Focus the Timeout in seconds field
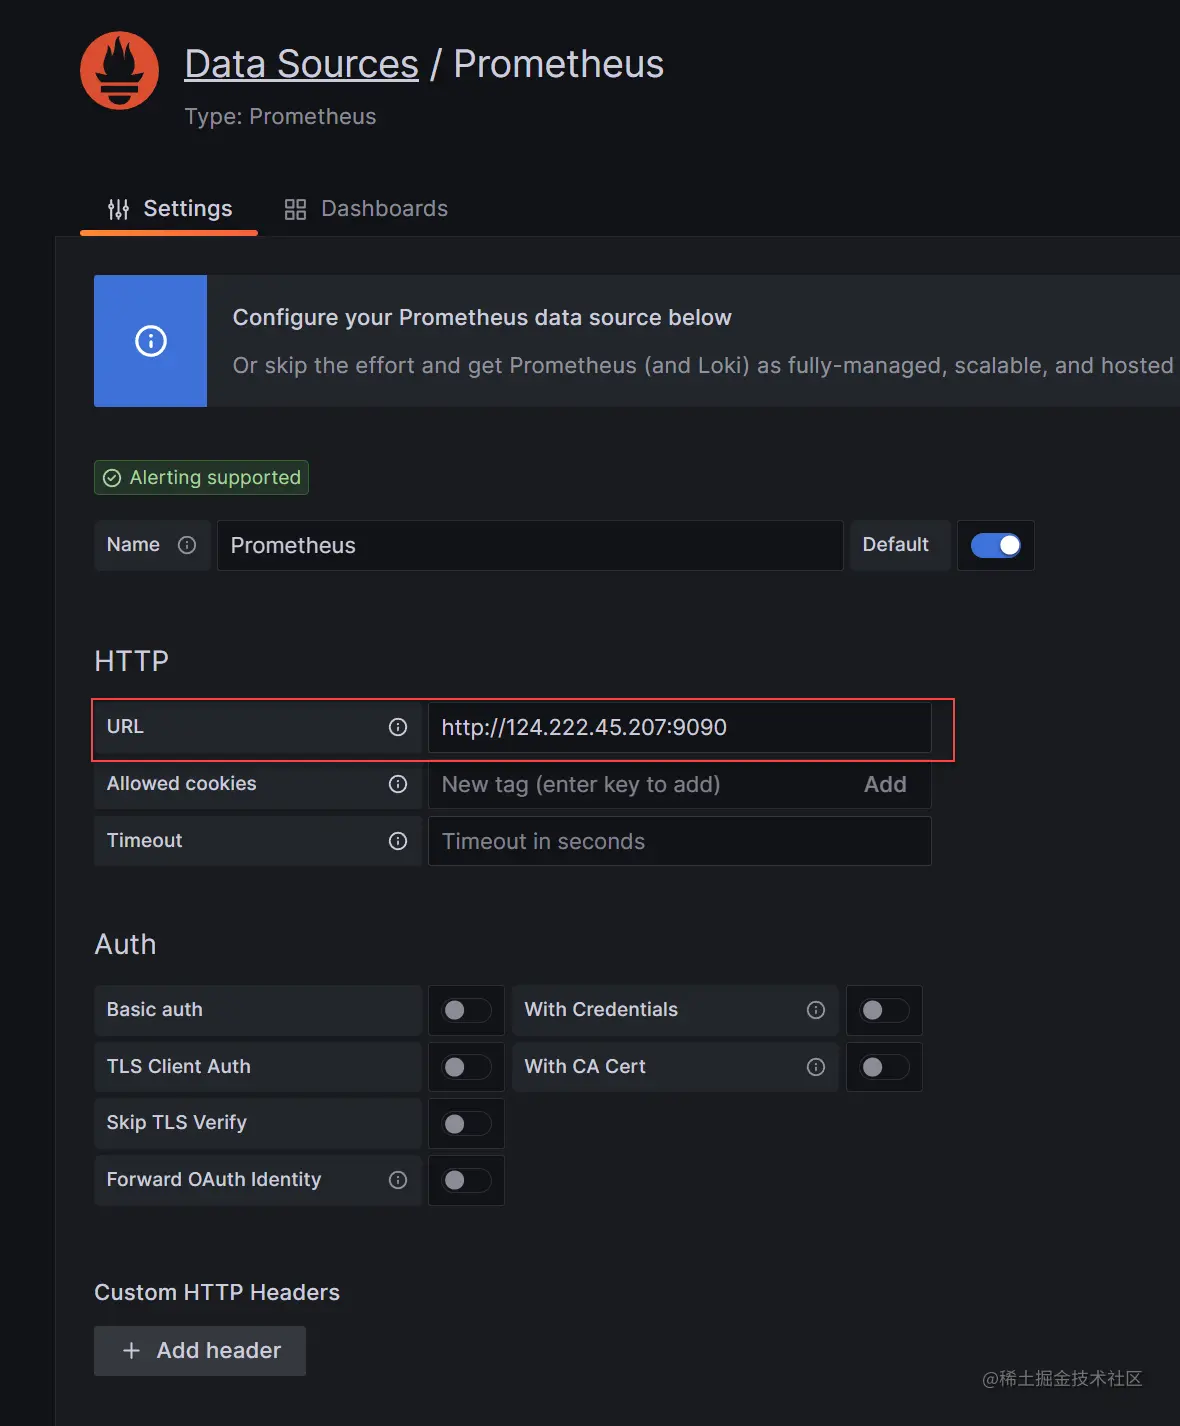The width and height of the screenshot is (1180, 1426). (x=680, y=841)
